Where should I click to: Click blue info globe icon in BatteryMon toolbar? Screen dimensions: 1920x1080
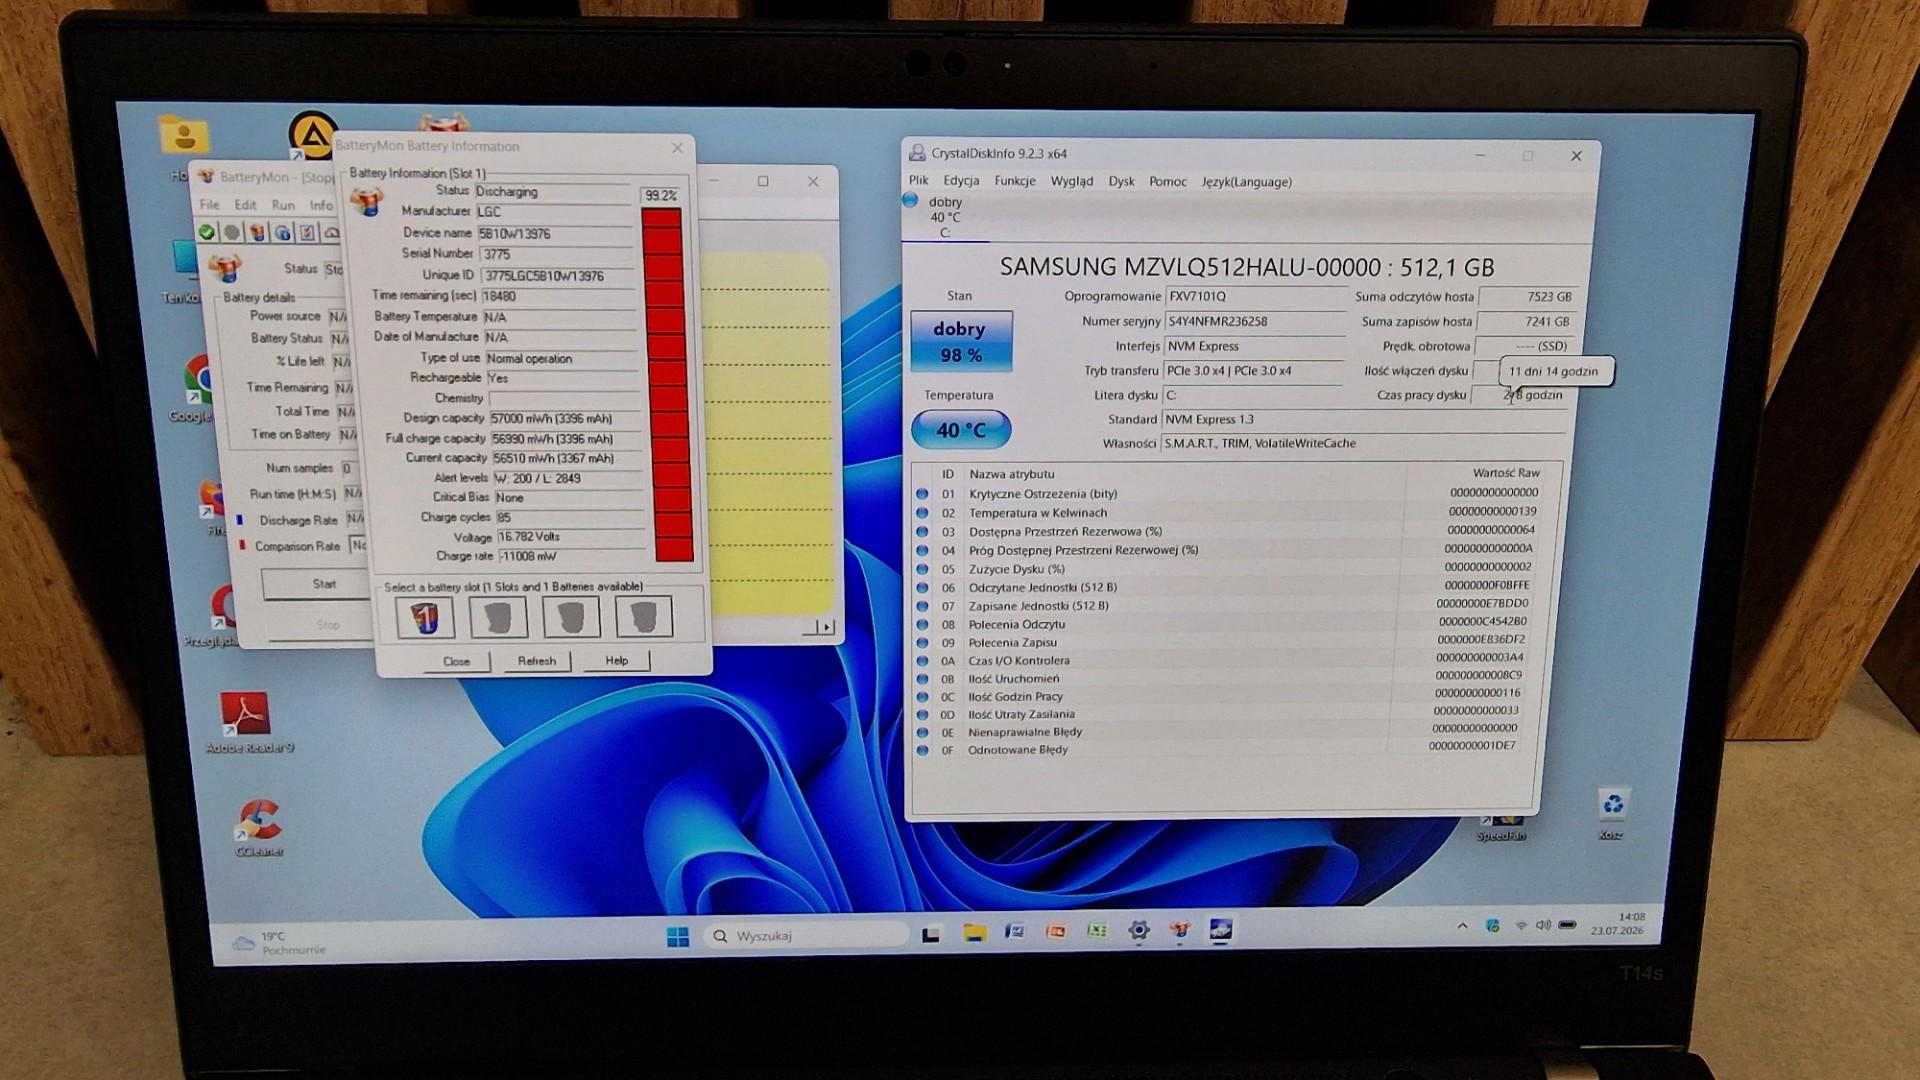pyautogui.click(x=283, y=232)
